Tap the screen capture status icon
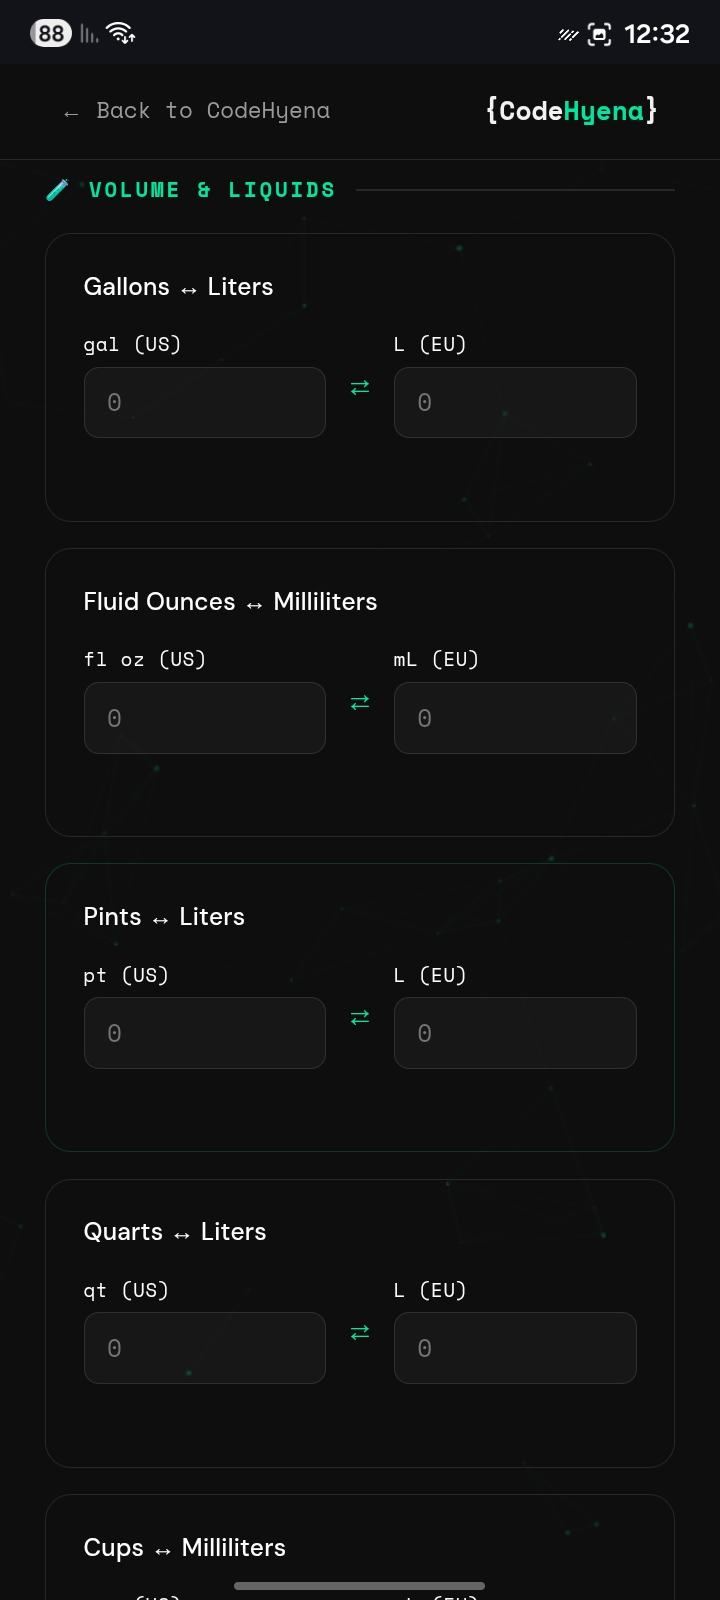720x1600 pixels. [x=599, y=35]
